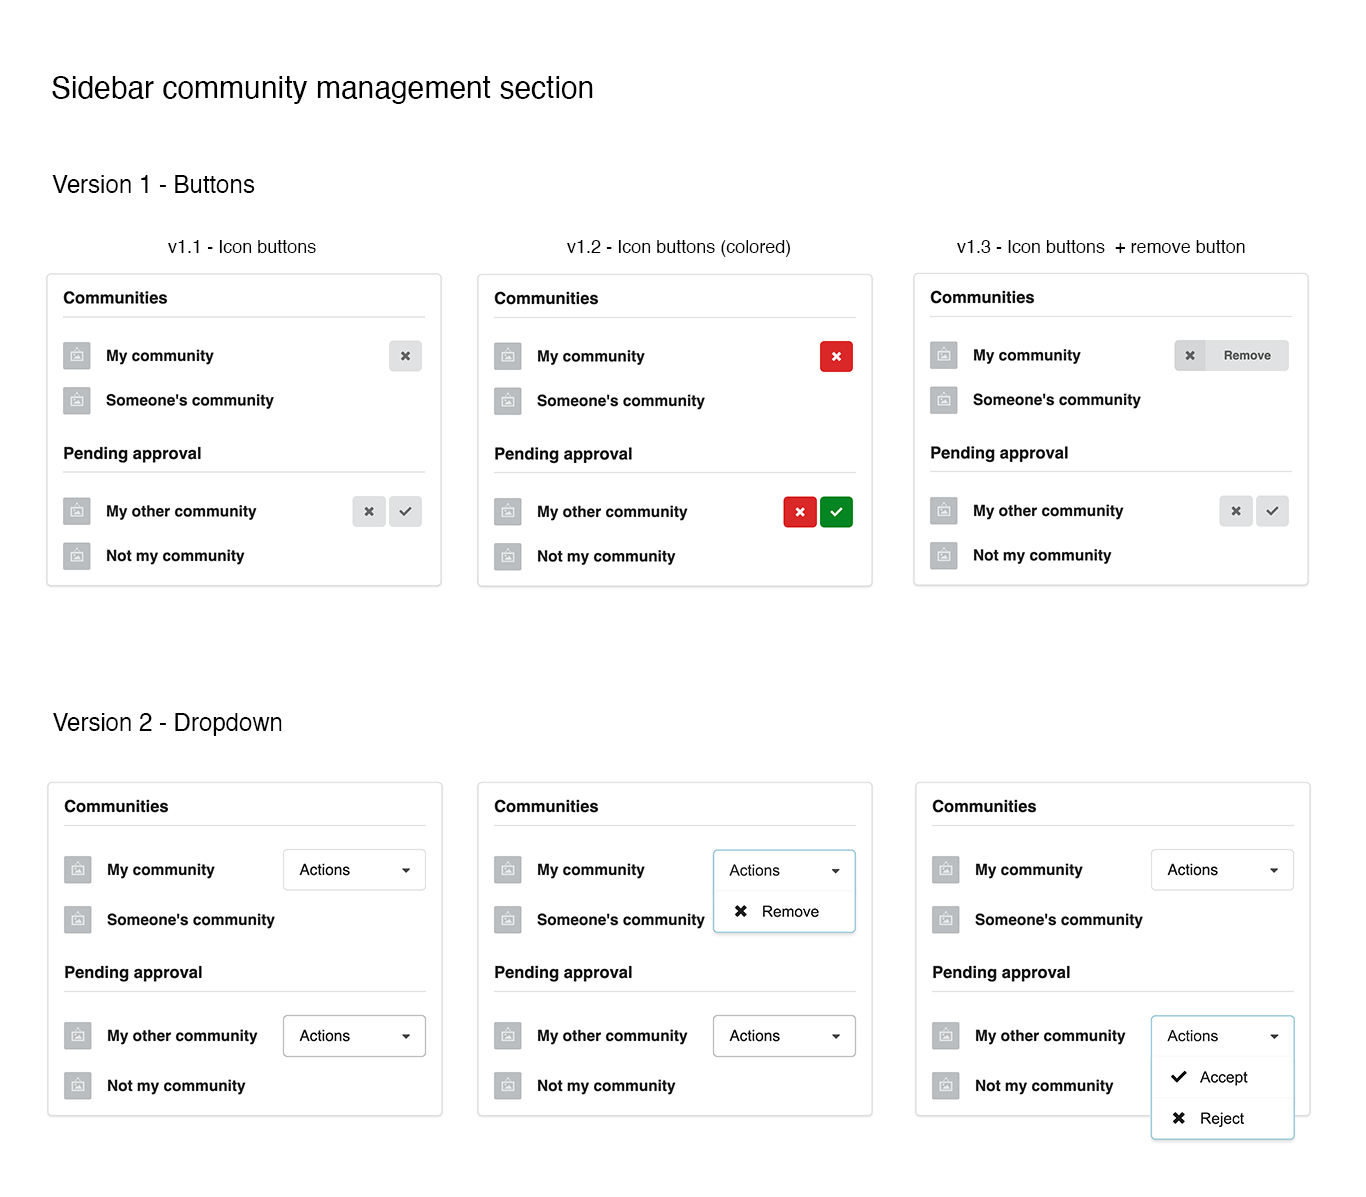This screenshot has width=1366, height=1197.
Task: Open the Actions dropdown for My community in Version 2
Action: point(354,869)
